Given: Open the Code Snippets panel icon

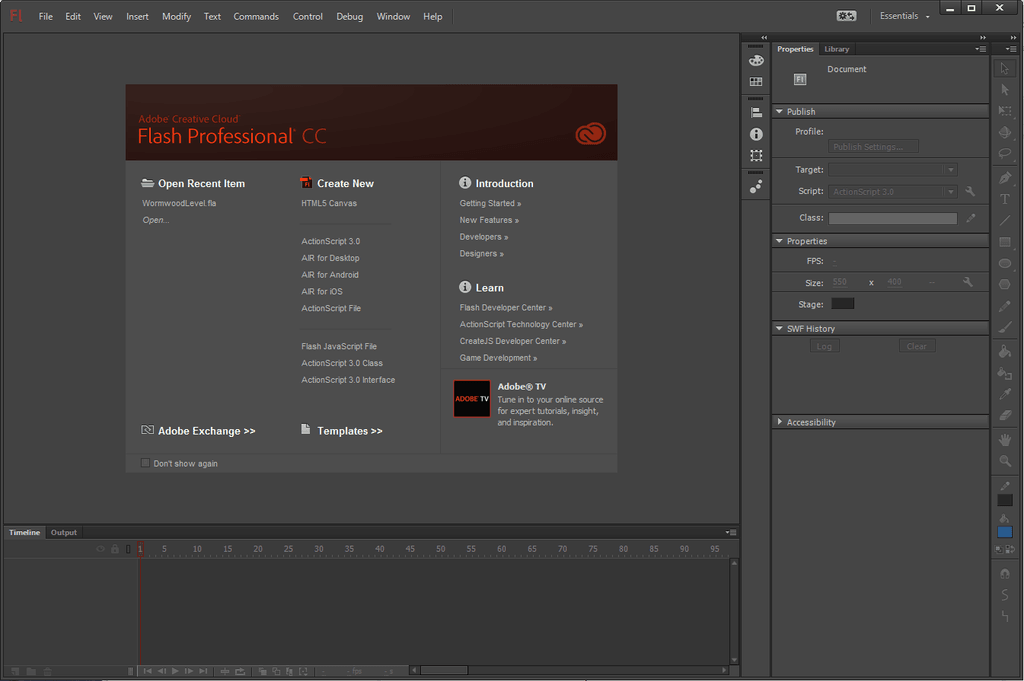Looking at the screenshot, I should point(756,186).
